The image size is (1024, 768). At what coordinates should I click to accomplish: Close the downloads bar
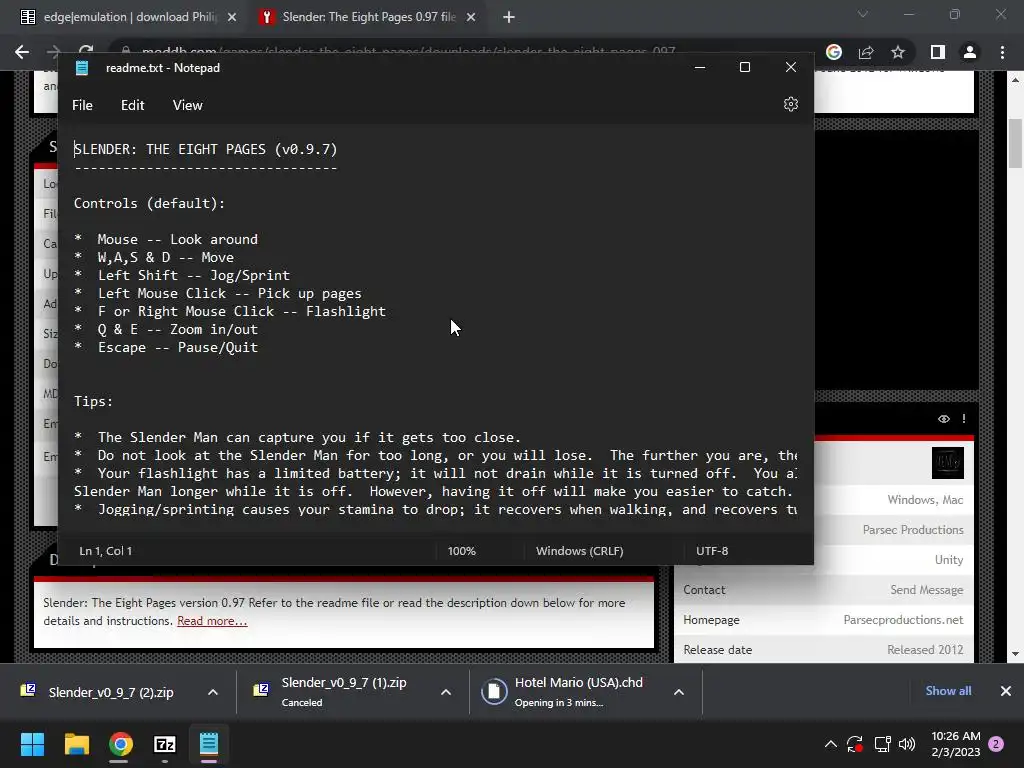[x=1006, y=691]
